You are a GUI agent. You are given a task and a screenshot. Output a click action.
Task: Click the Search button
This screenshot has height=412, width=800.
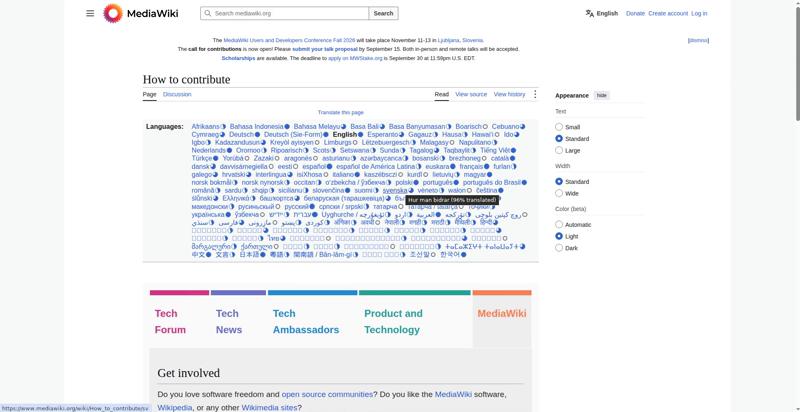pos(383,13)
